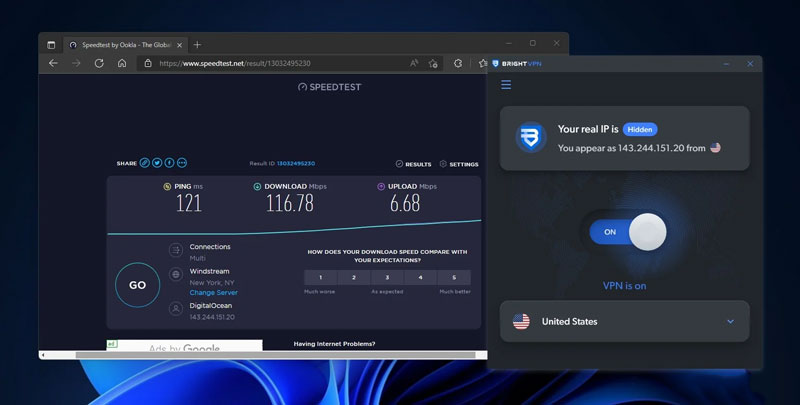Open the Change Server link
The image size is (800, 405).
click(213, 292)
